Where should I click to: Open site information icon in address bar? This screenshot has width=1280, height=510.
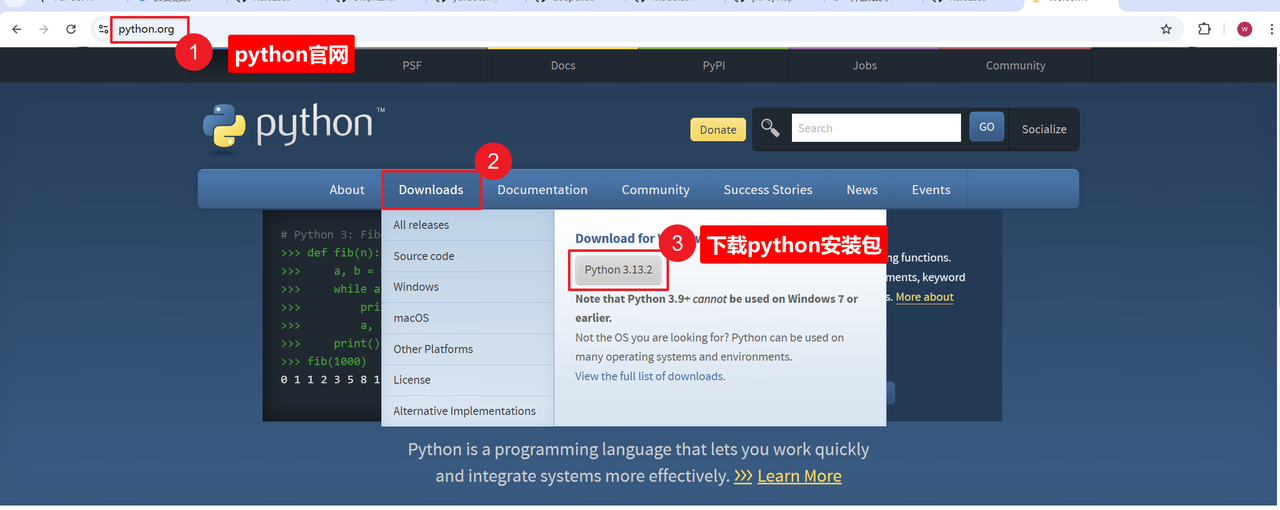point(103,29)
